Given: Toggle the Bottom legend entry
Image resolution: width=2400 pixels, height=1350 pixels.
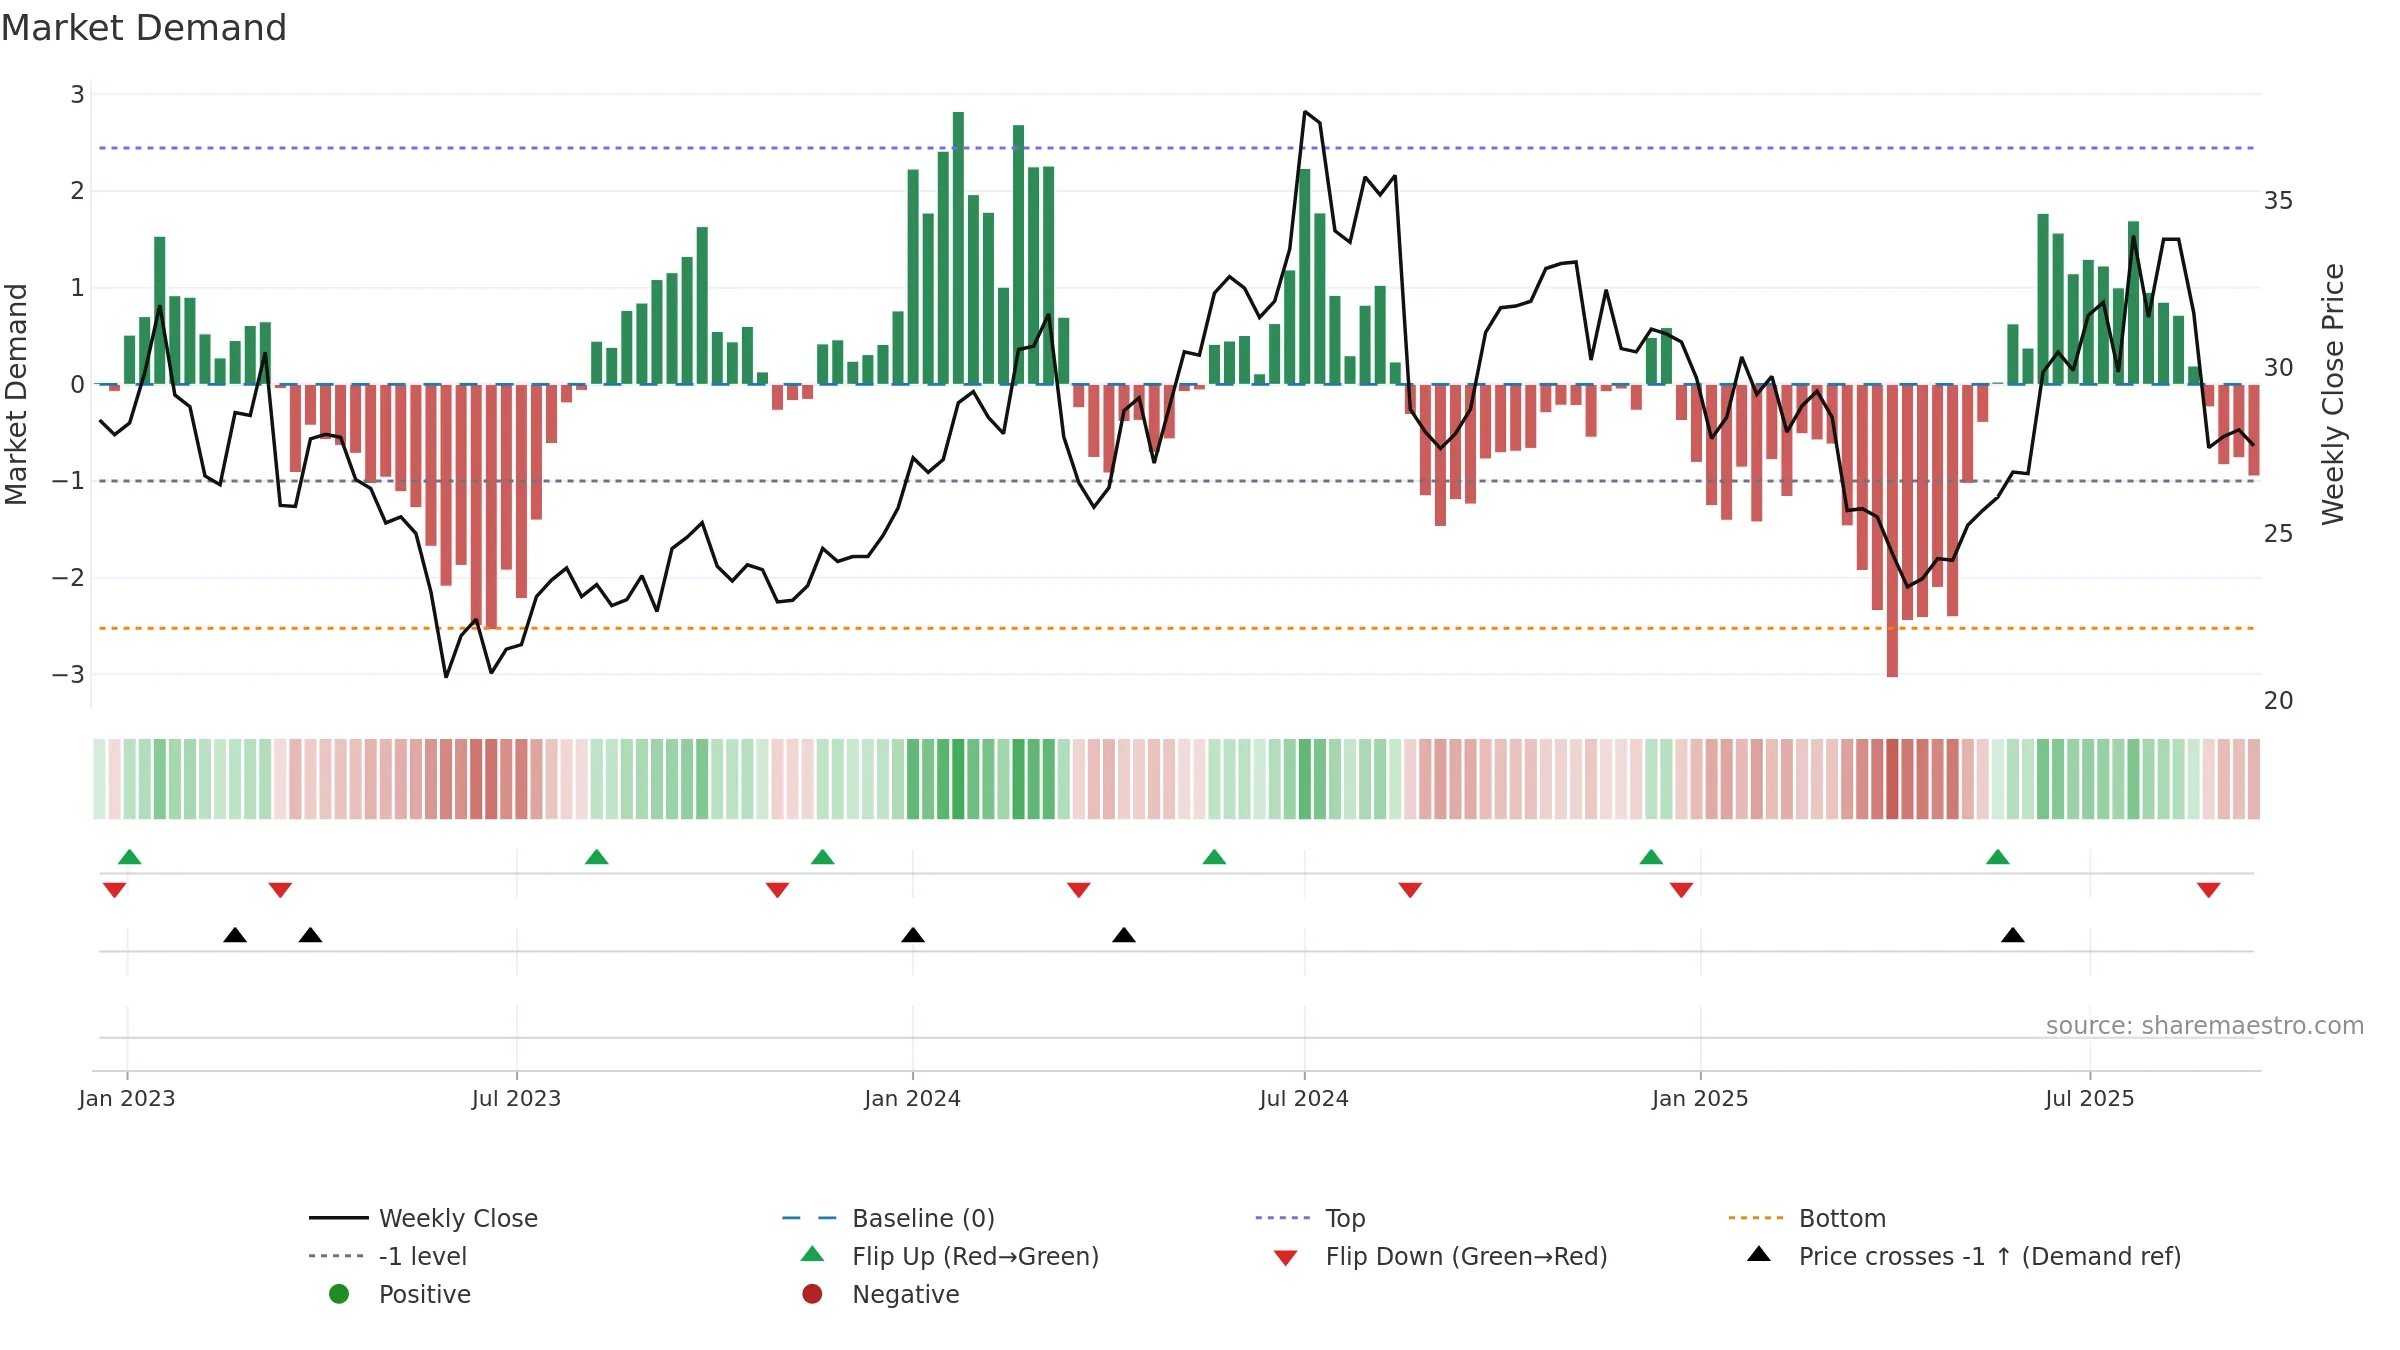Looking at the screenshot, I should tap(1807, 1218).
